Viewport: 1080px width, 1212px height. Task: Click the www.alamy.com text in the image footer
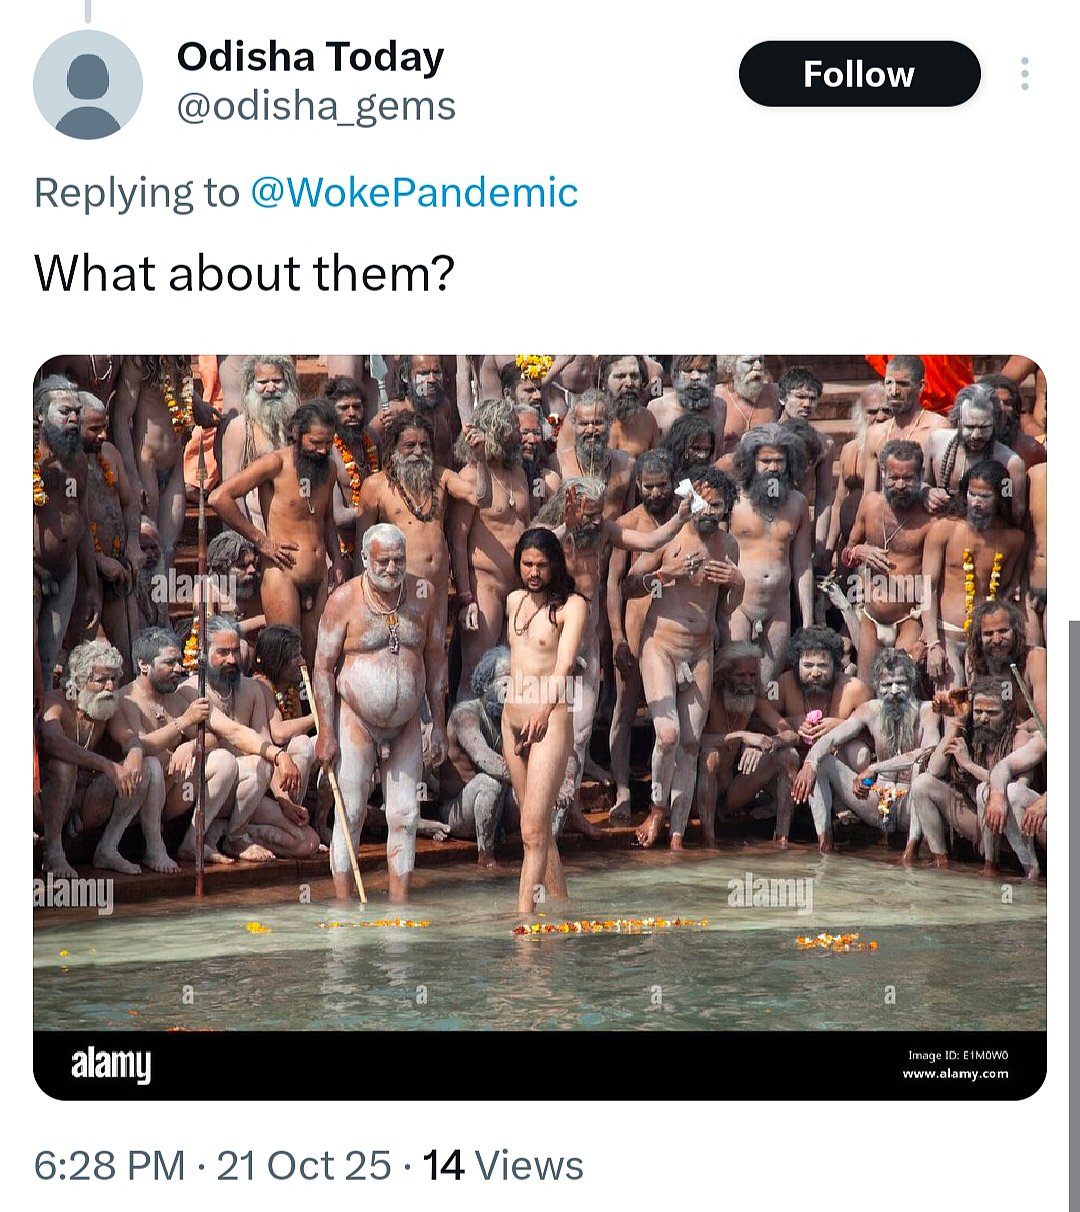(955, 1074)
